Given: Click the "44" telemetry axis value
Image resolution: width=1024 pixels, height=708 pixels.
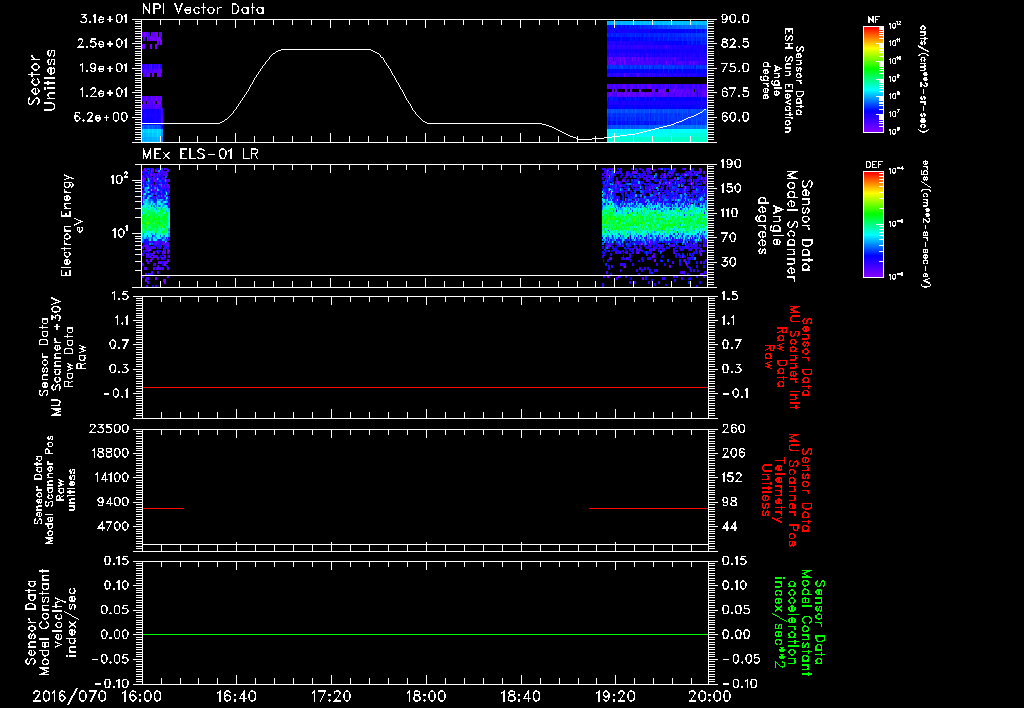Looking at the screenshot, I should tap(729, 526).
